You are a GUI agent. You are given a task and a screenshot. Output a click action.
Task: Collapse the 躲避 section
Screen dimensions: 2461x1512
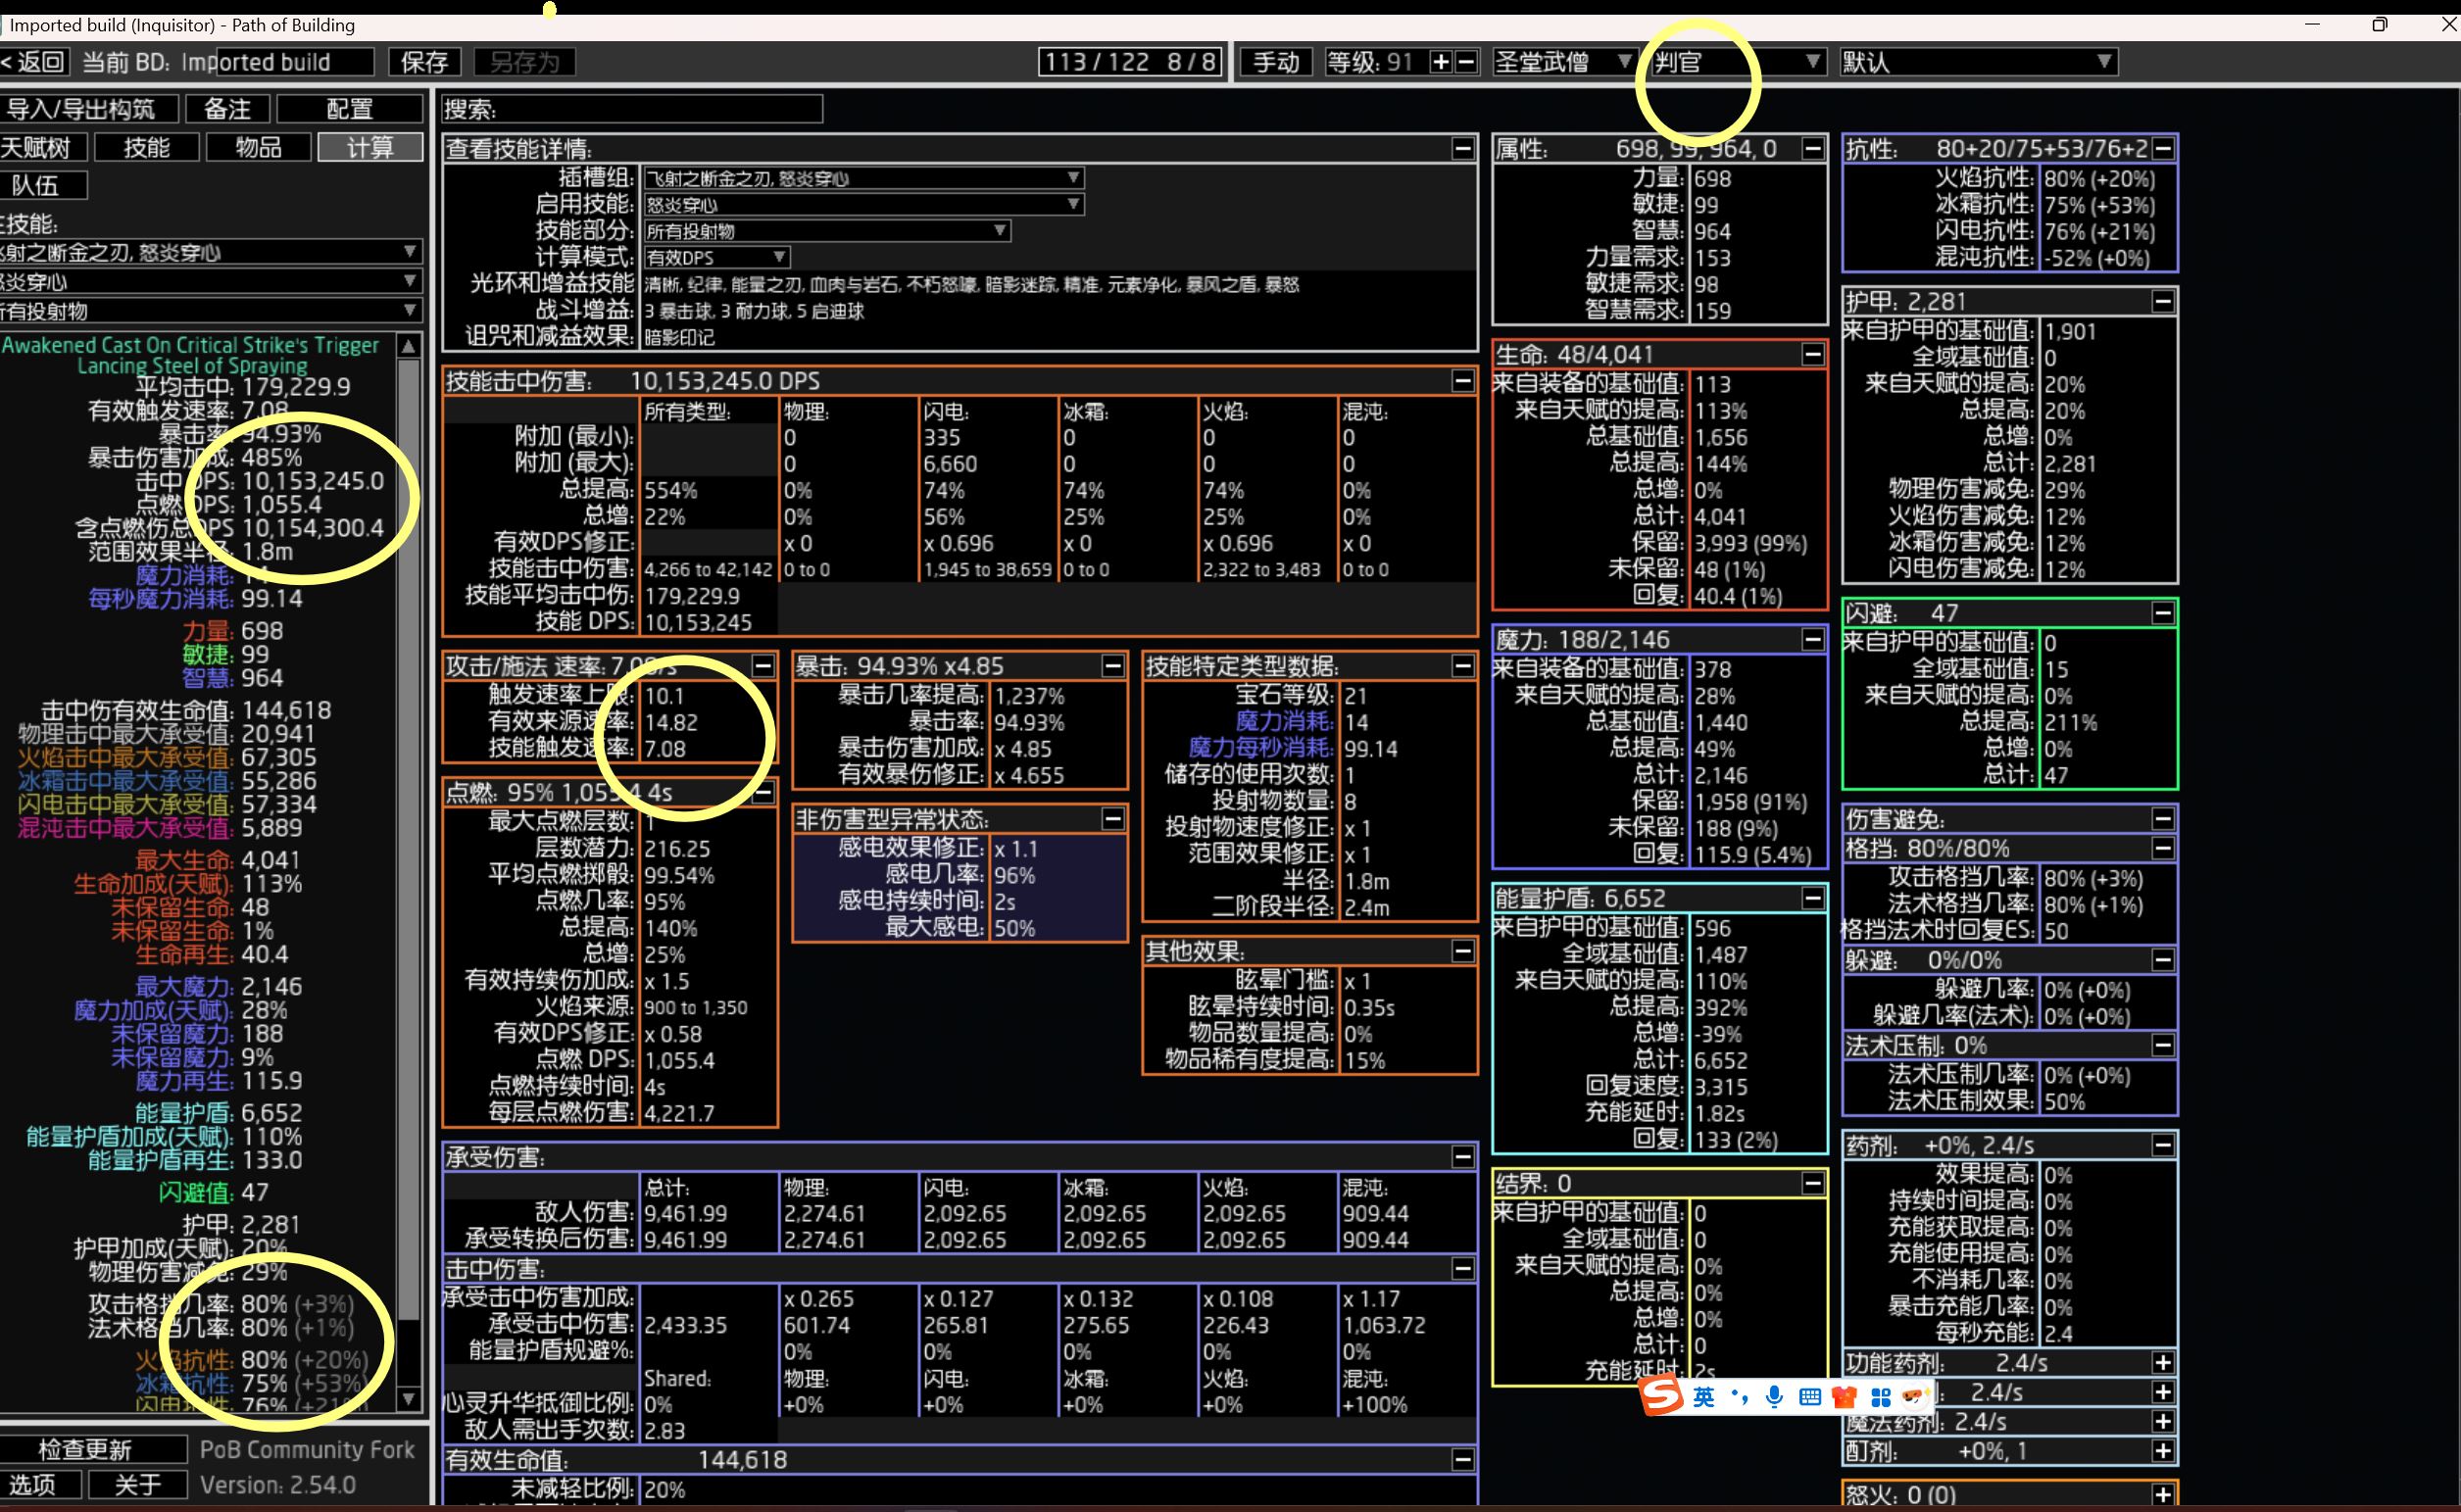(2162, 961)
